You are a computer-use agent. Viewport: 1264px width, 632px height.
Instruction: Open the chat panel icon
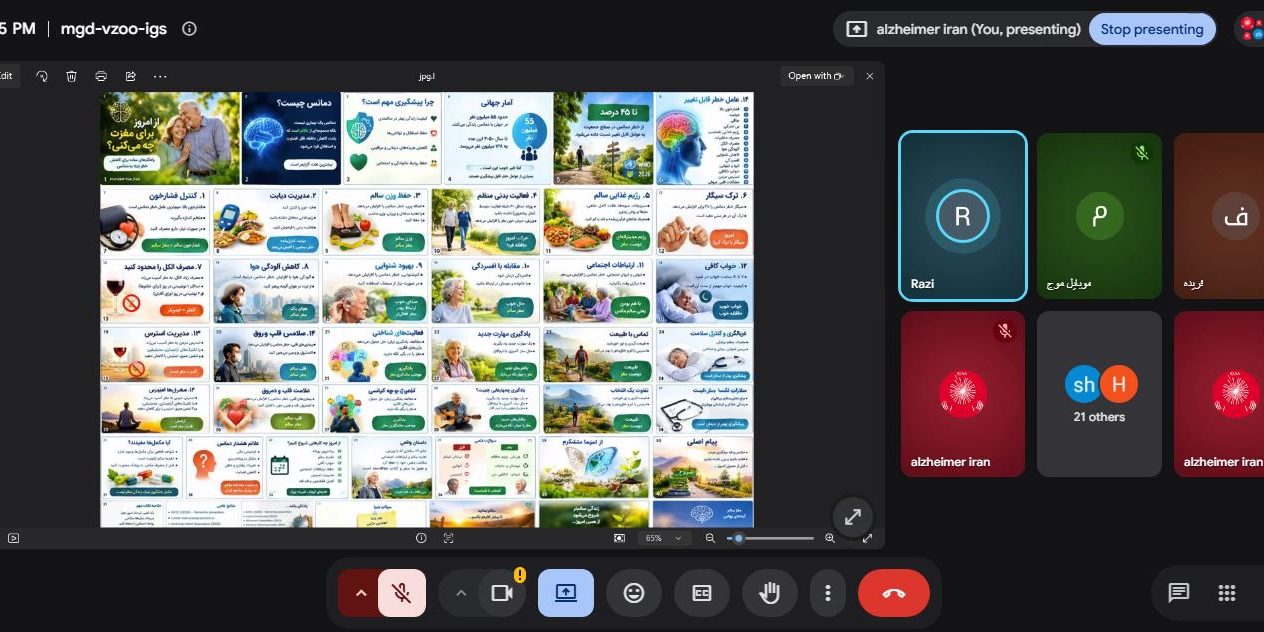(1179, 593)
